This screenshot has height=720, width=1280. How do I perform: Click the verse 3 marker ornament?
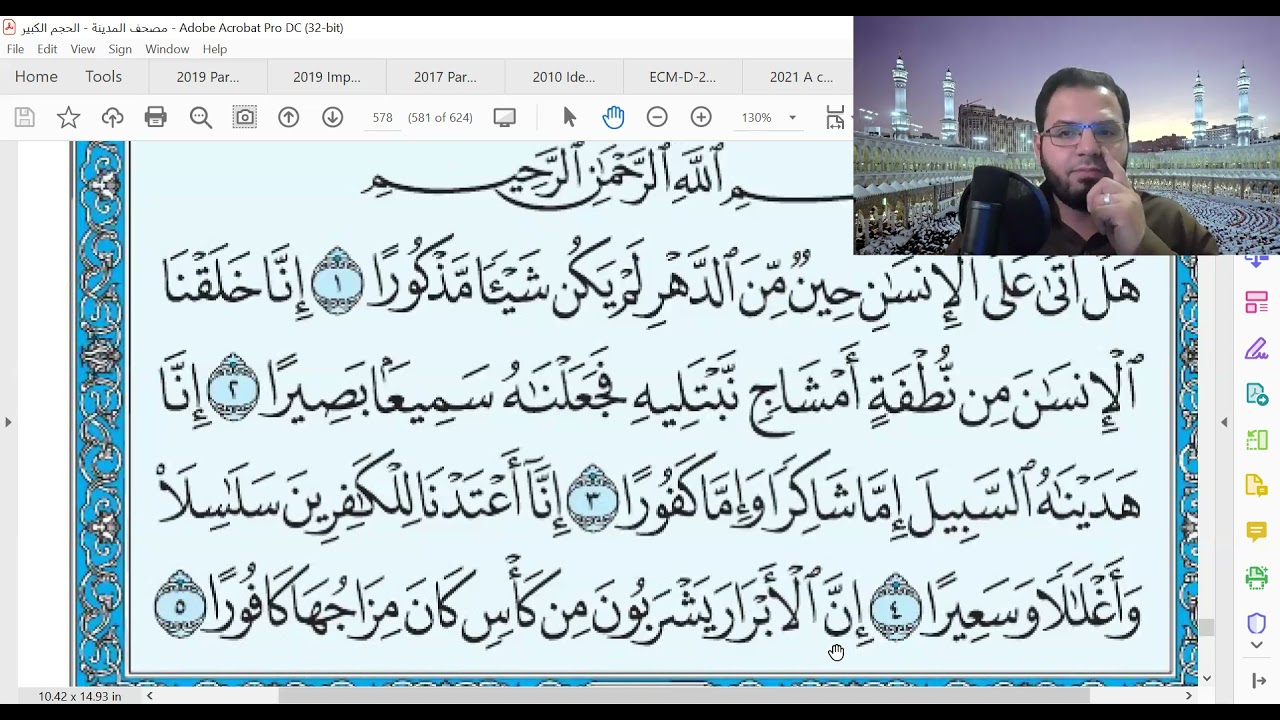tap(592, 498)
